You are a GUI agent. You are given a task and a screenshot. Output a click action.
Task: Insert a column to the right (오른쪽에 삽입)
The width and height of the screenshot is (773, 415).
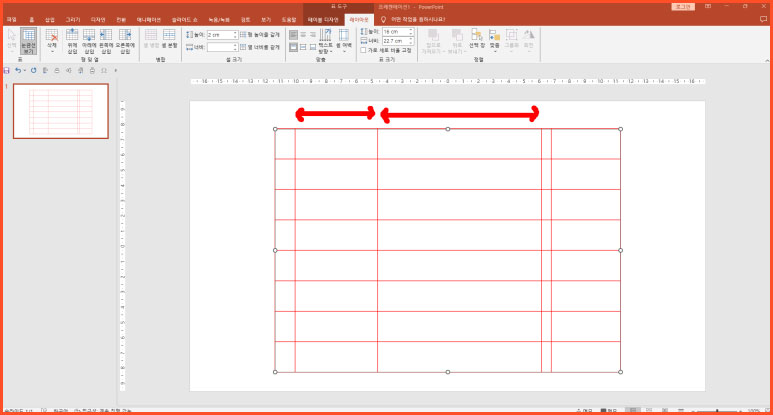pos(125,40)
